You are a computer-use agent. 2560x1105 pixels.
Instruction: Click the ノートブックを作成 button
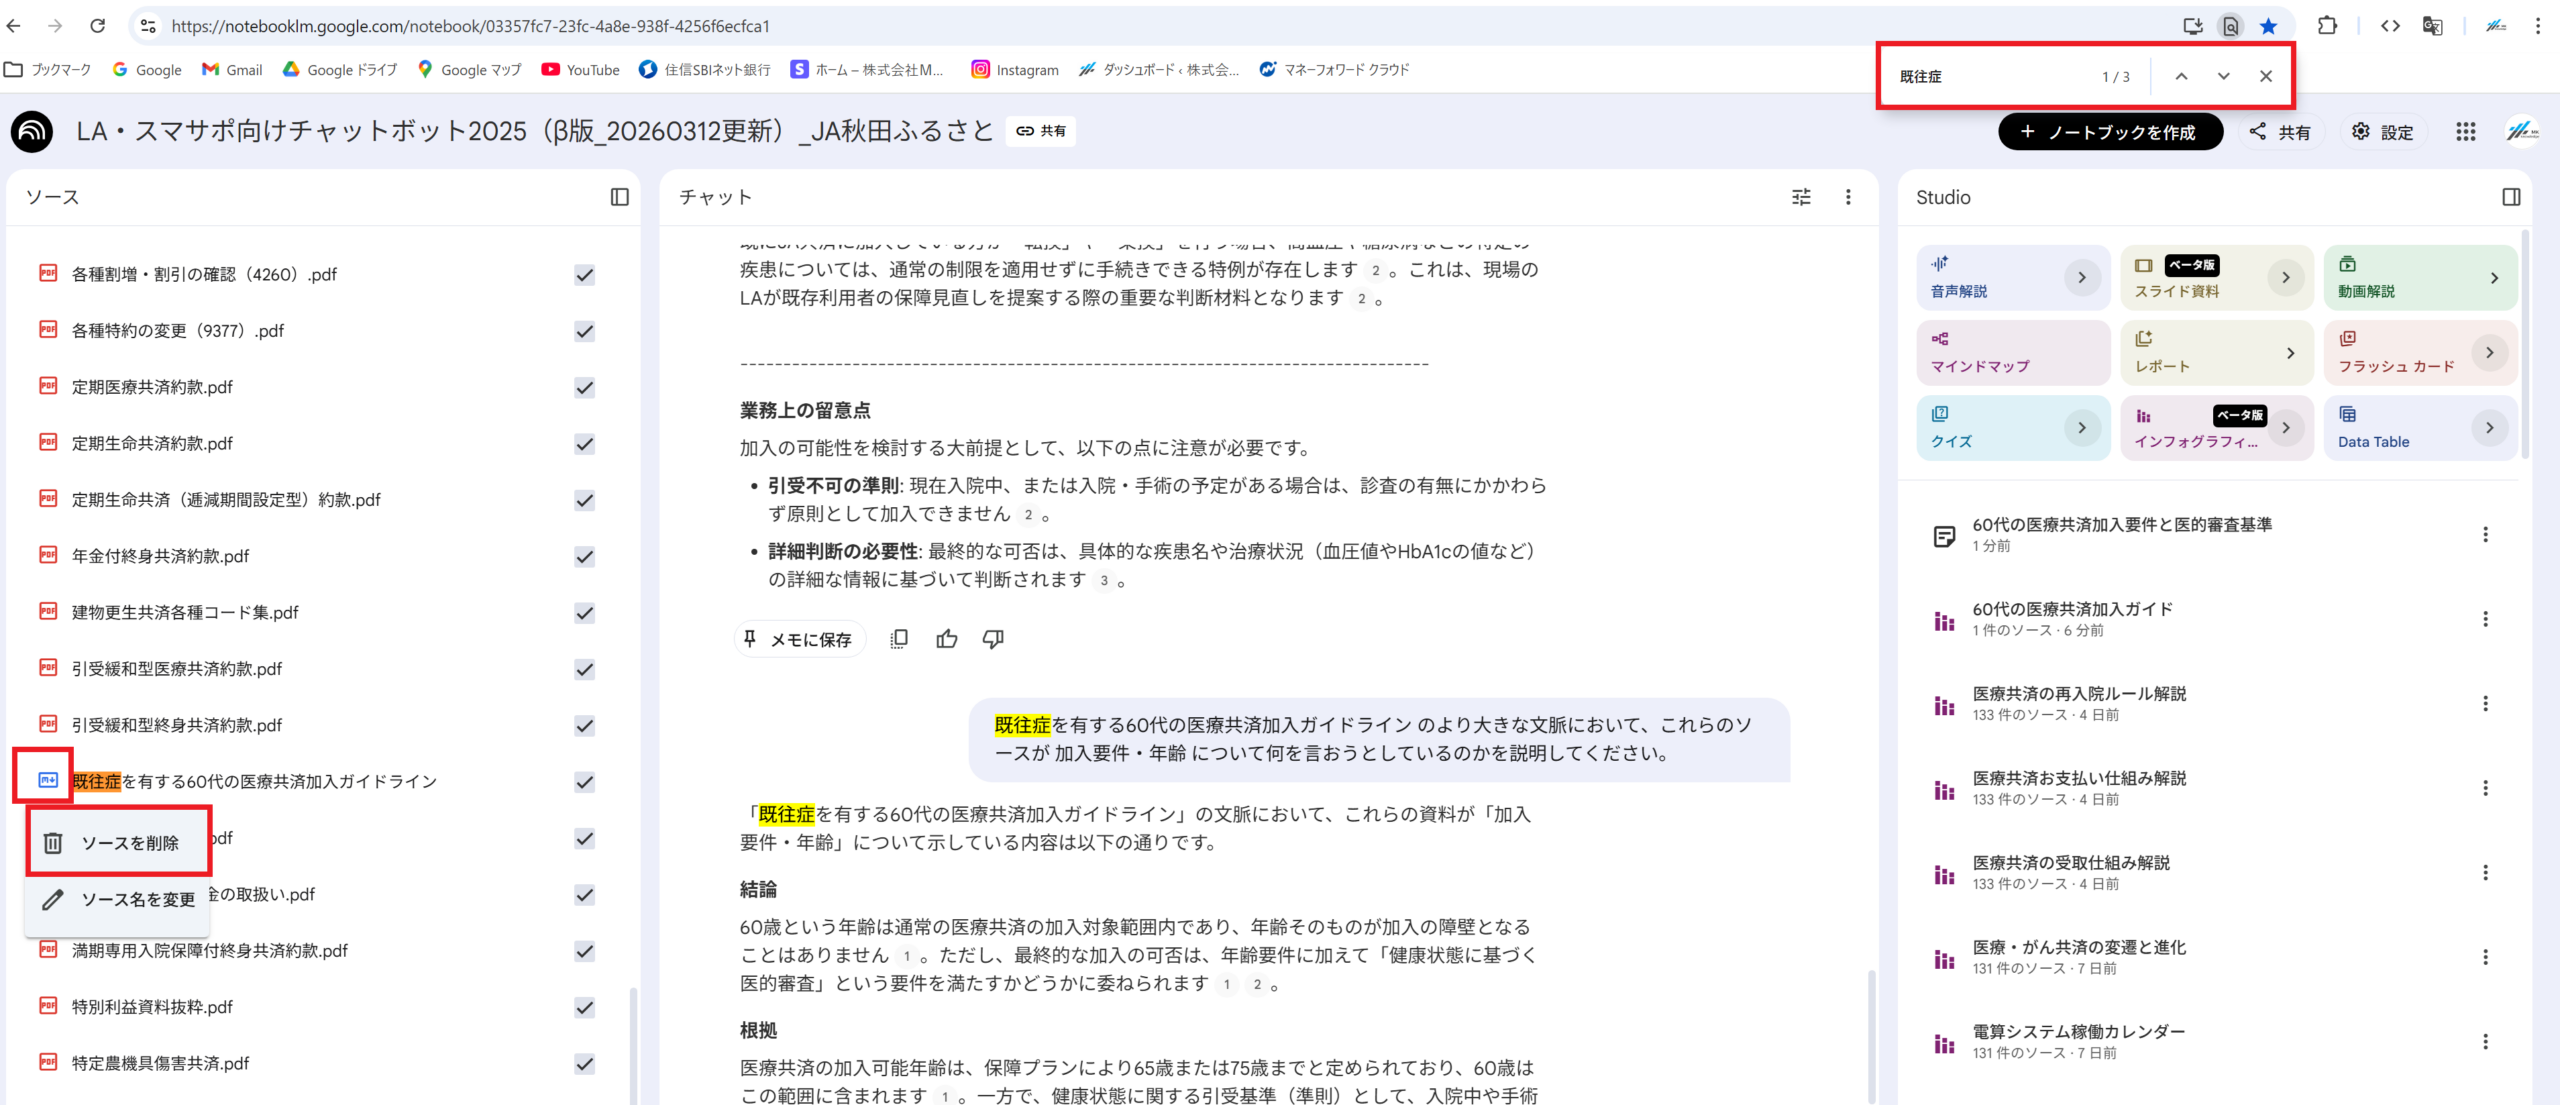pos(2109,132)
